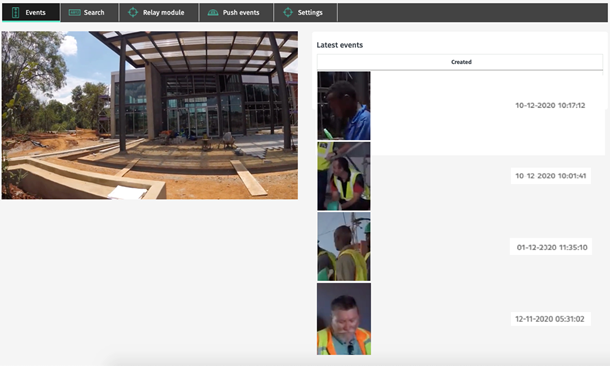Screen dimensions: 610x366
Task: Go to the Relay module tab
Action: [159, 12]
